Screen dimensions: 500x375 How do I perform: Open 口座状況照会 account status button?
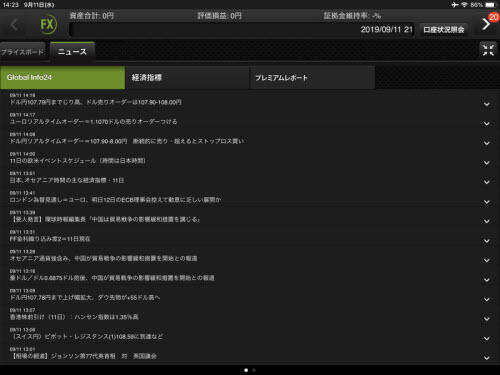[444, 30]
